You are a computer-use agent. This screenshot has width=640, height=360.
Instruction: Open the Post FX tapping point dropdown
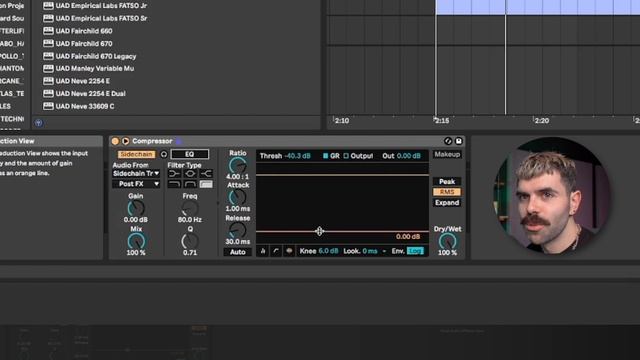pyautogui.click(x=136, y=184)
